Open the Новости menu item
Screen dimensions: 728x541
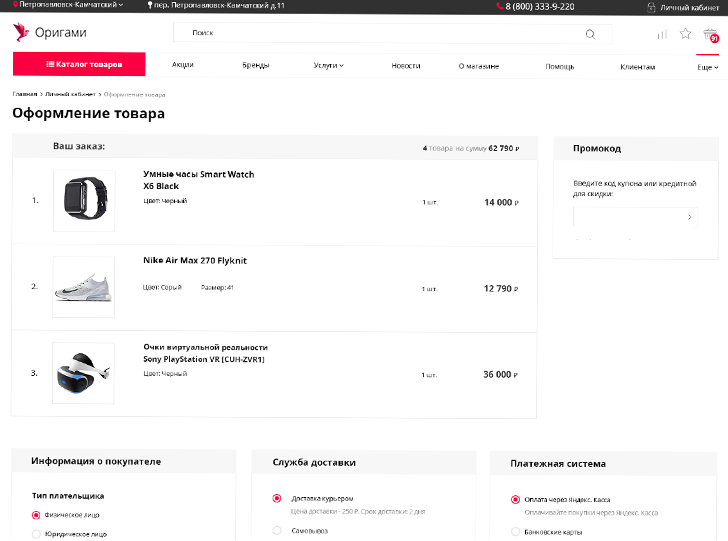coord(406,66)
